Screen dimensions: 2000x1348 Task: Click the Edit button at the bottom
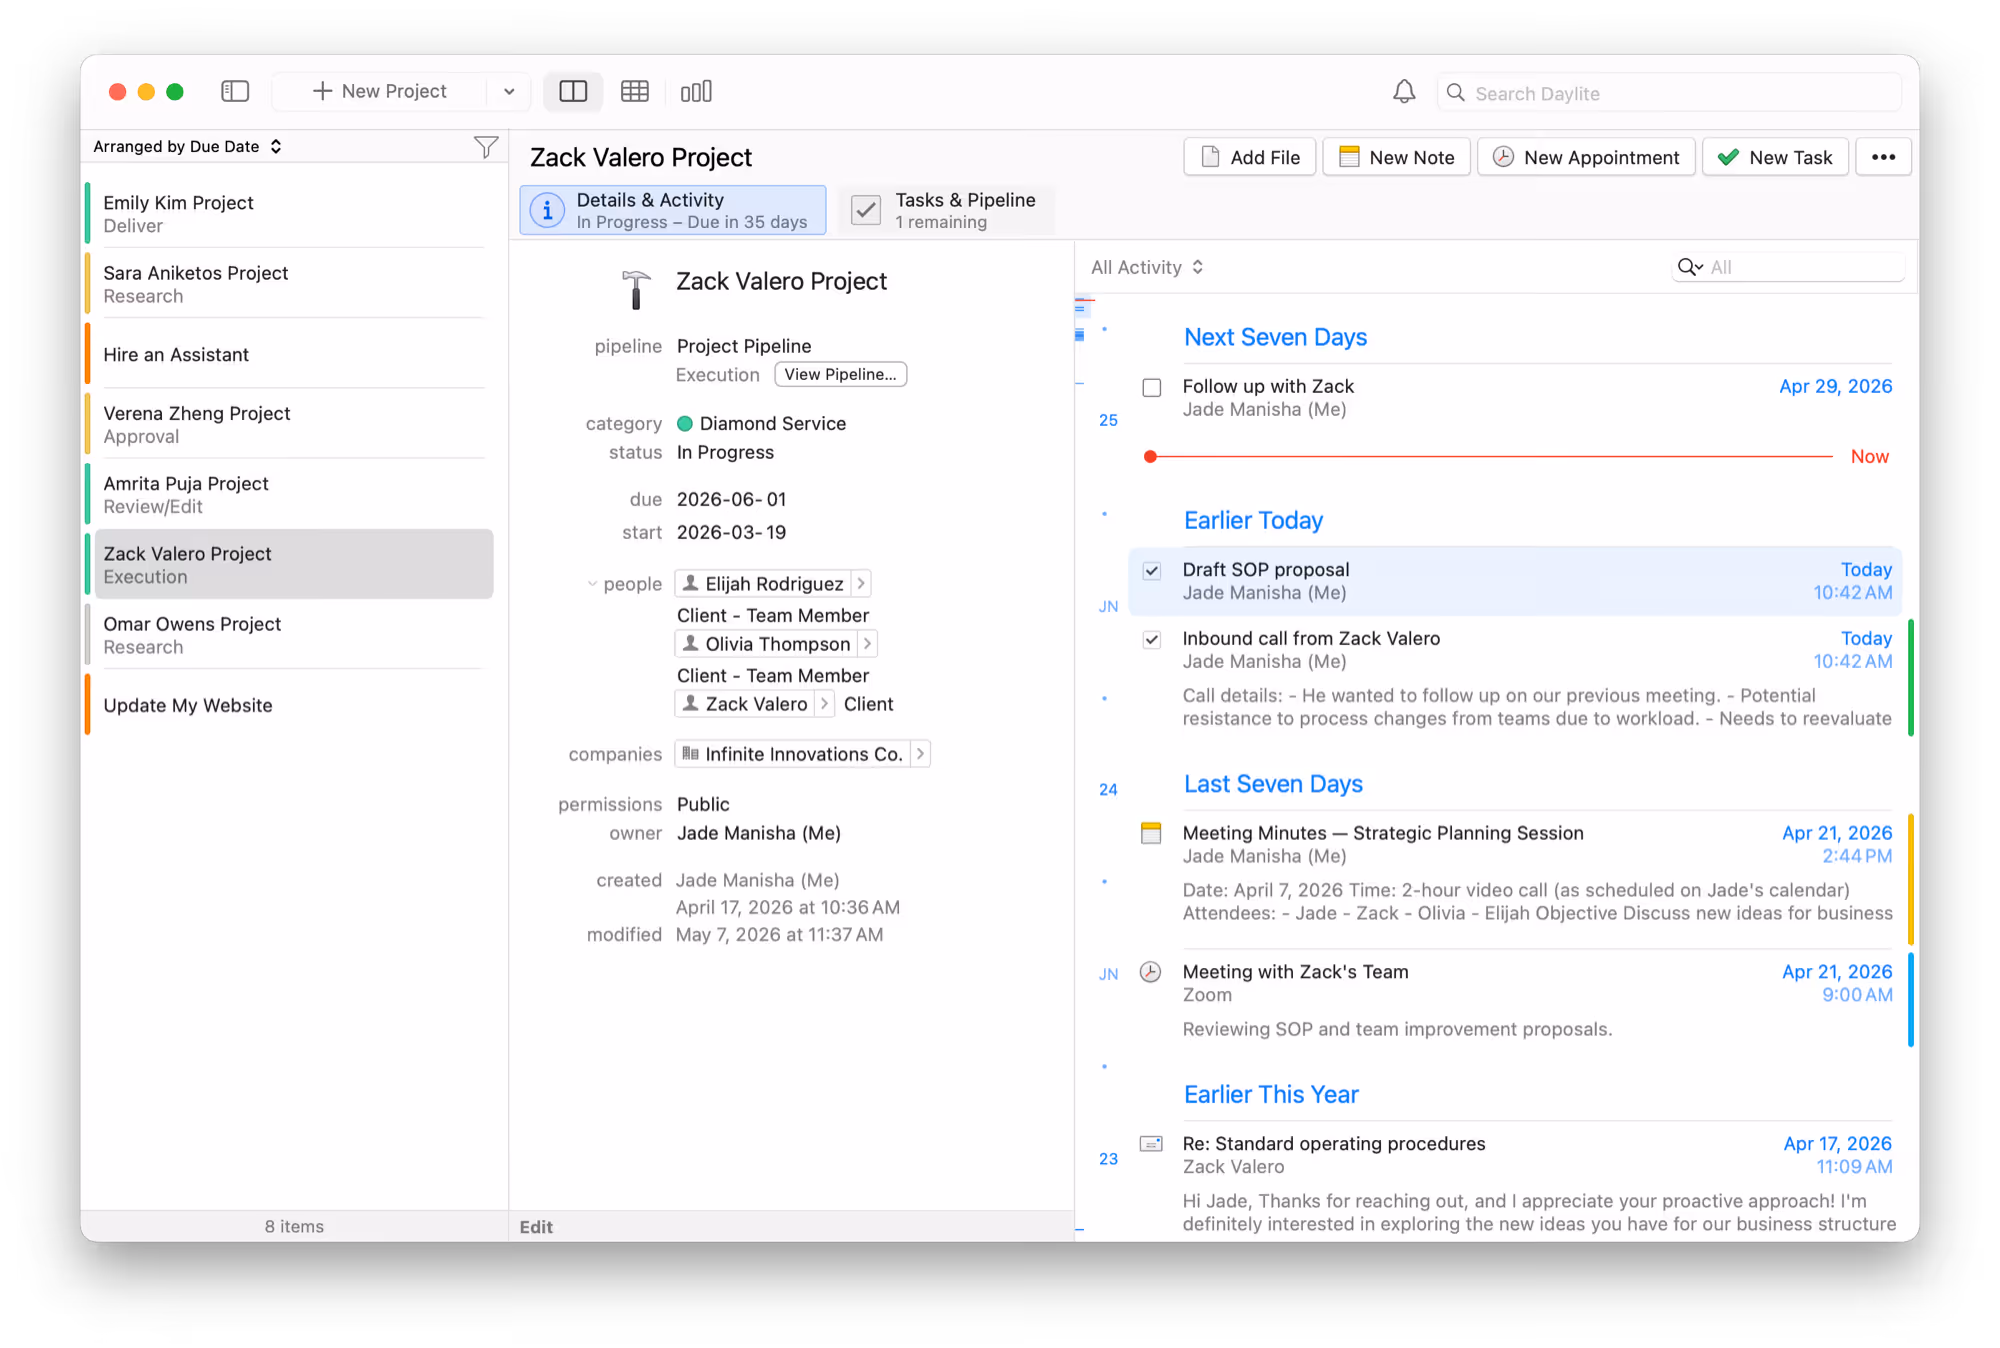click(x=536, y=1227)
